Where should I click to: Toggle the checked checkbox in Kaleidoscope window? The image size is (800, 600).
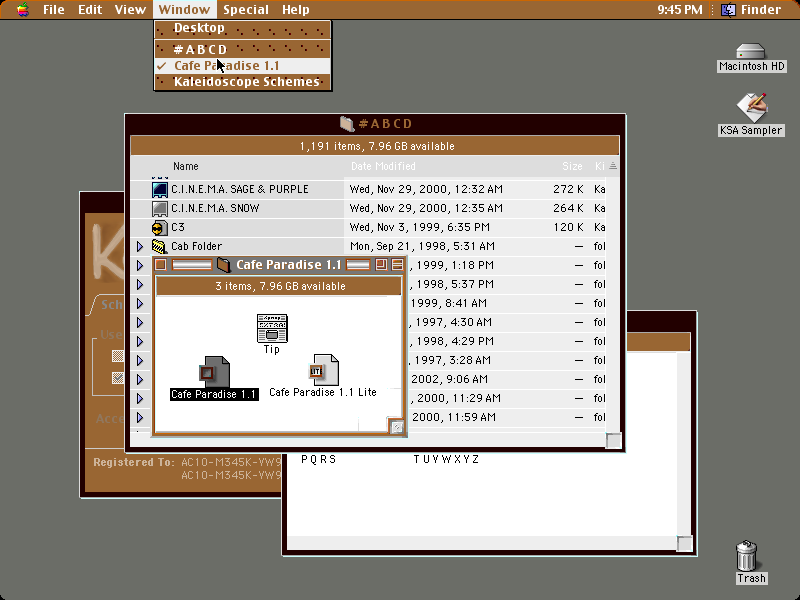[118, 378]
